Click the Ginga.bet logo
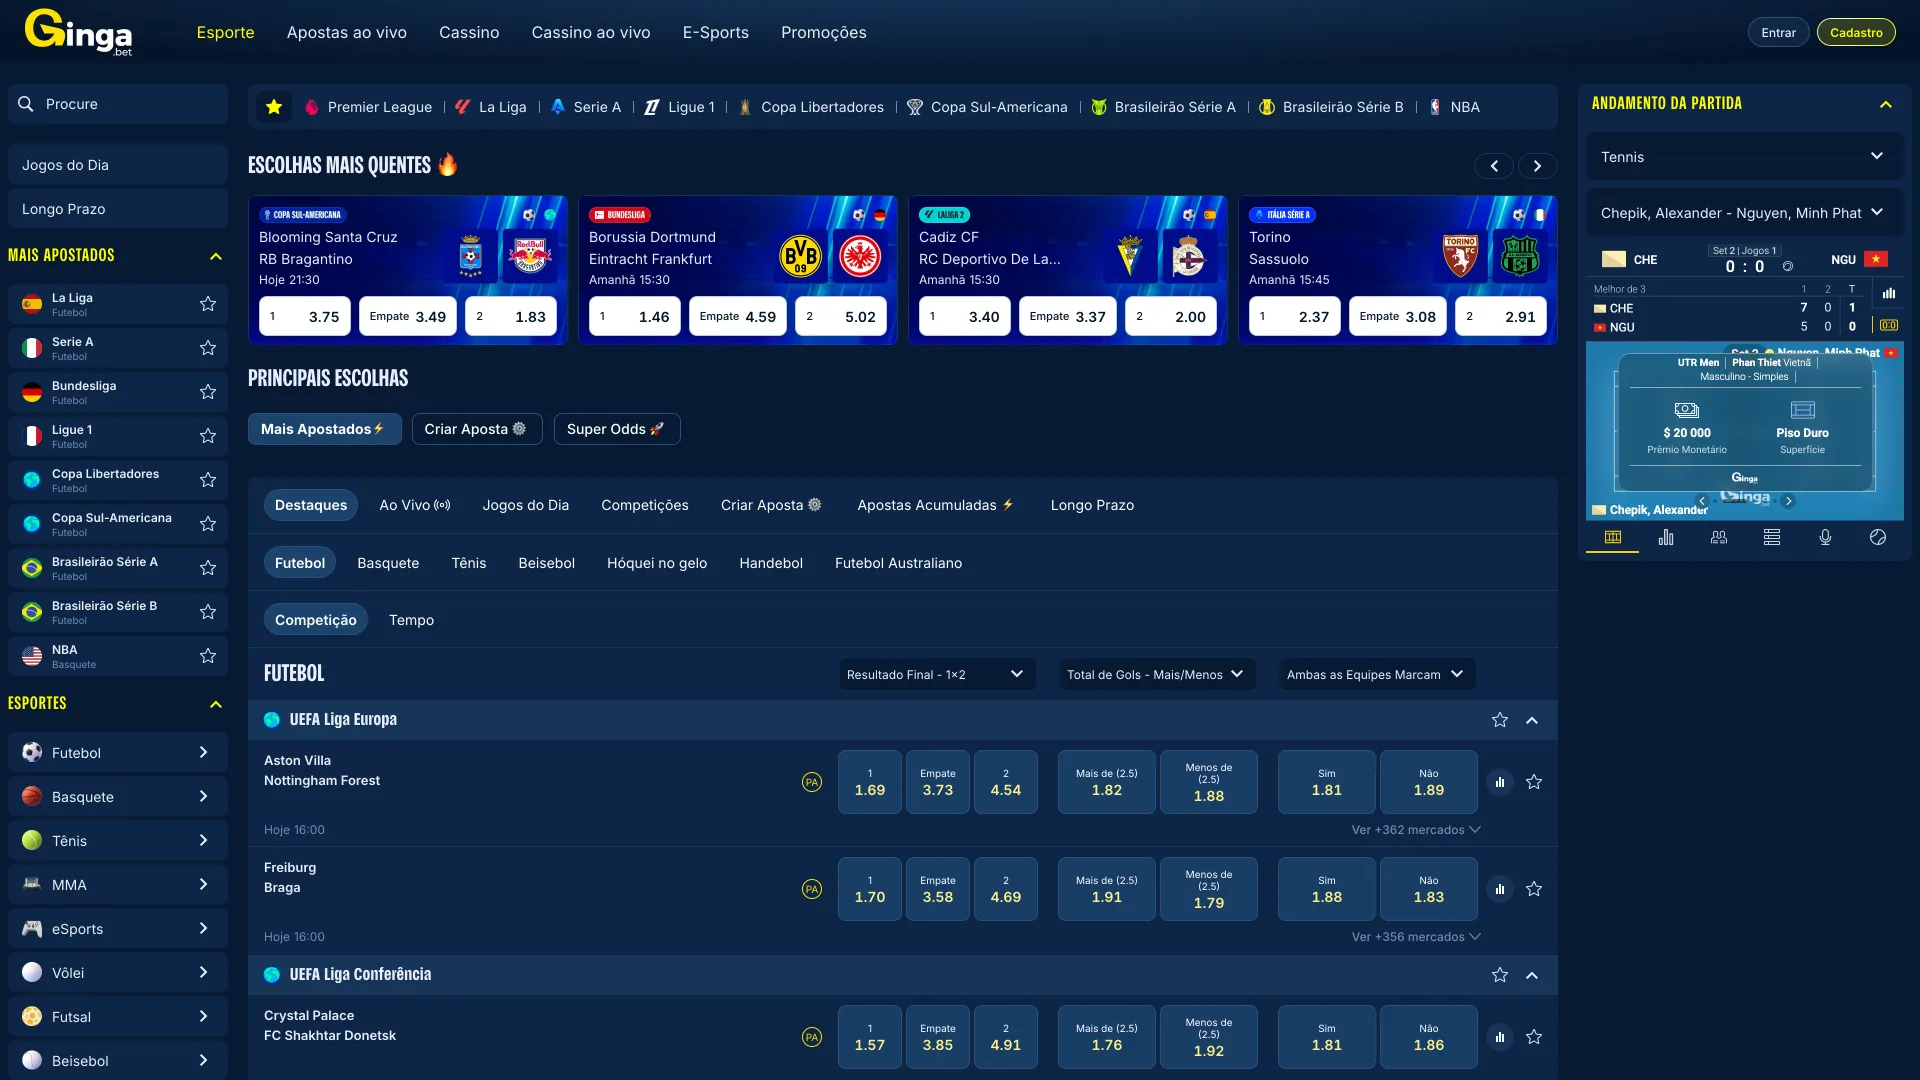 (78, 33)
